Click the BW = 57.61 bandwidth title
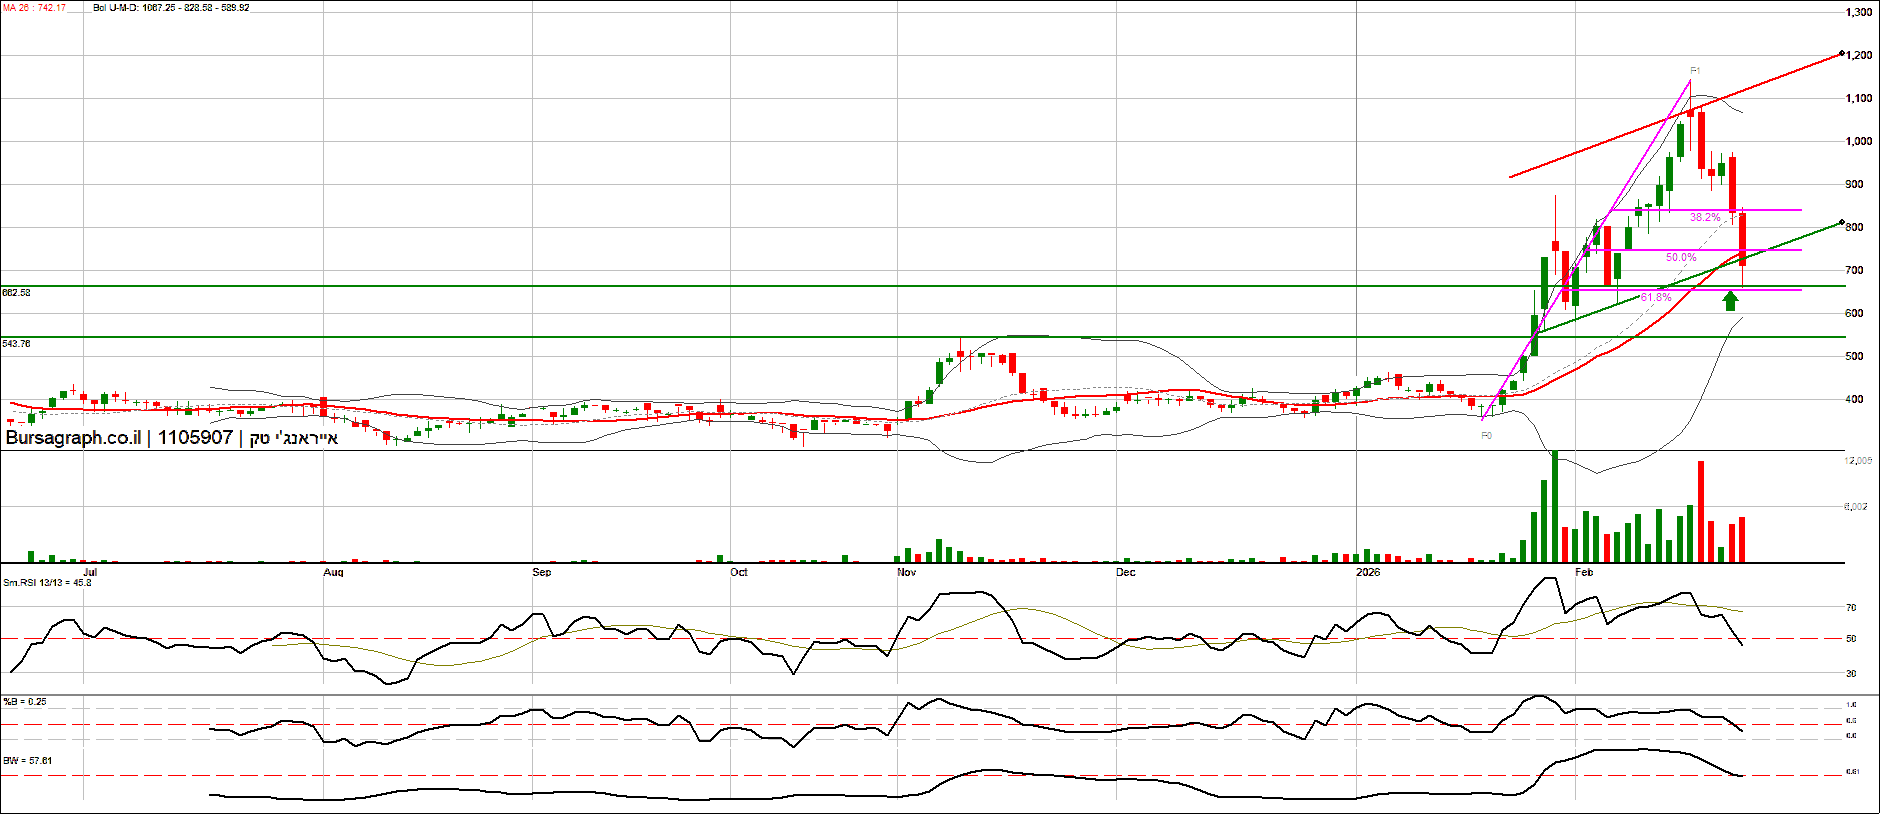The height and width of the screenshot is (814, 1880). 28,761
